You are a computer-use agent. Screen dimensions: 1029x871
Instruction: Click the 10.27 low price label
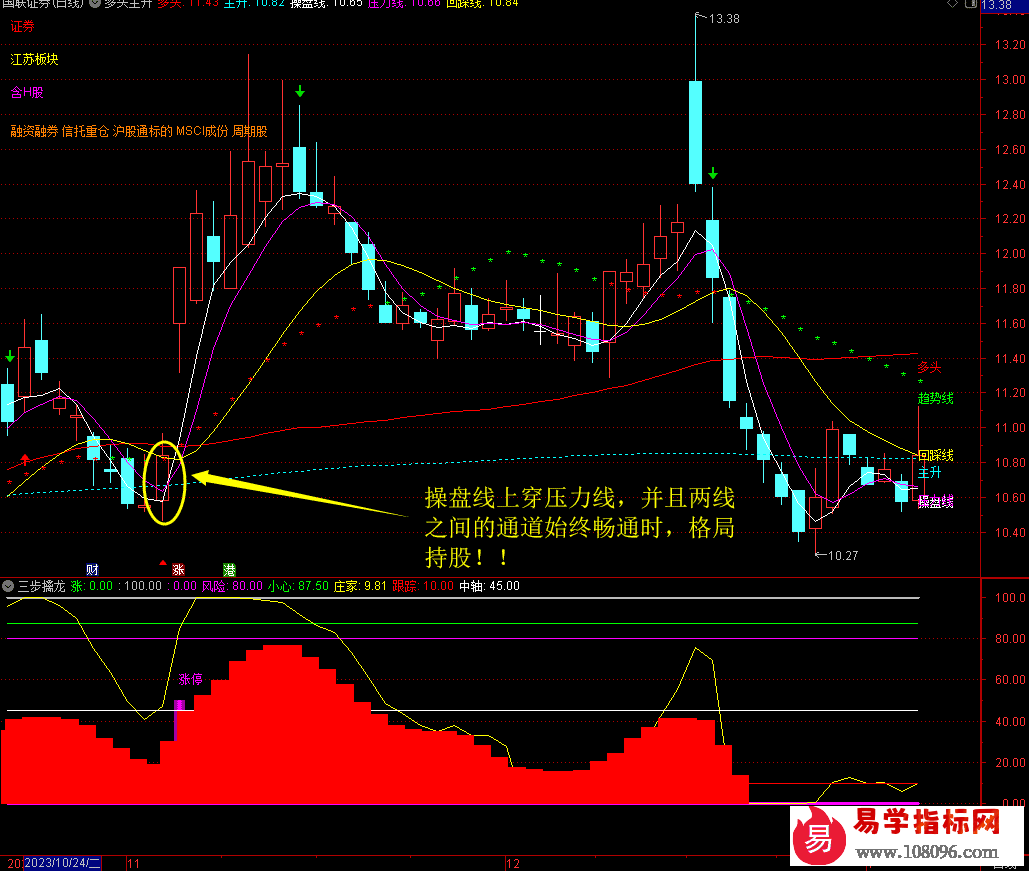click(x=843, y=556)
